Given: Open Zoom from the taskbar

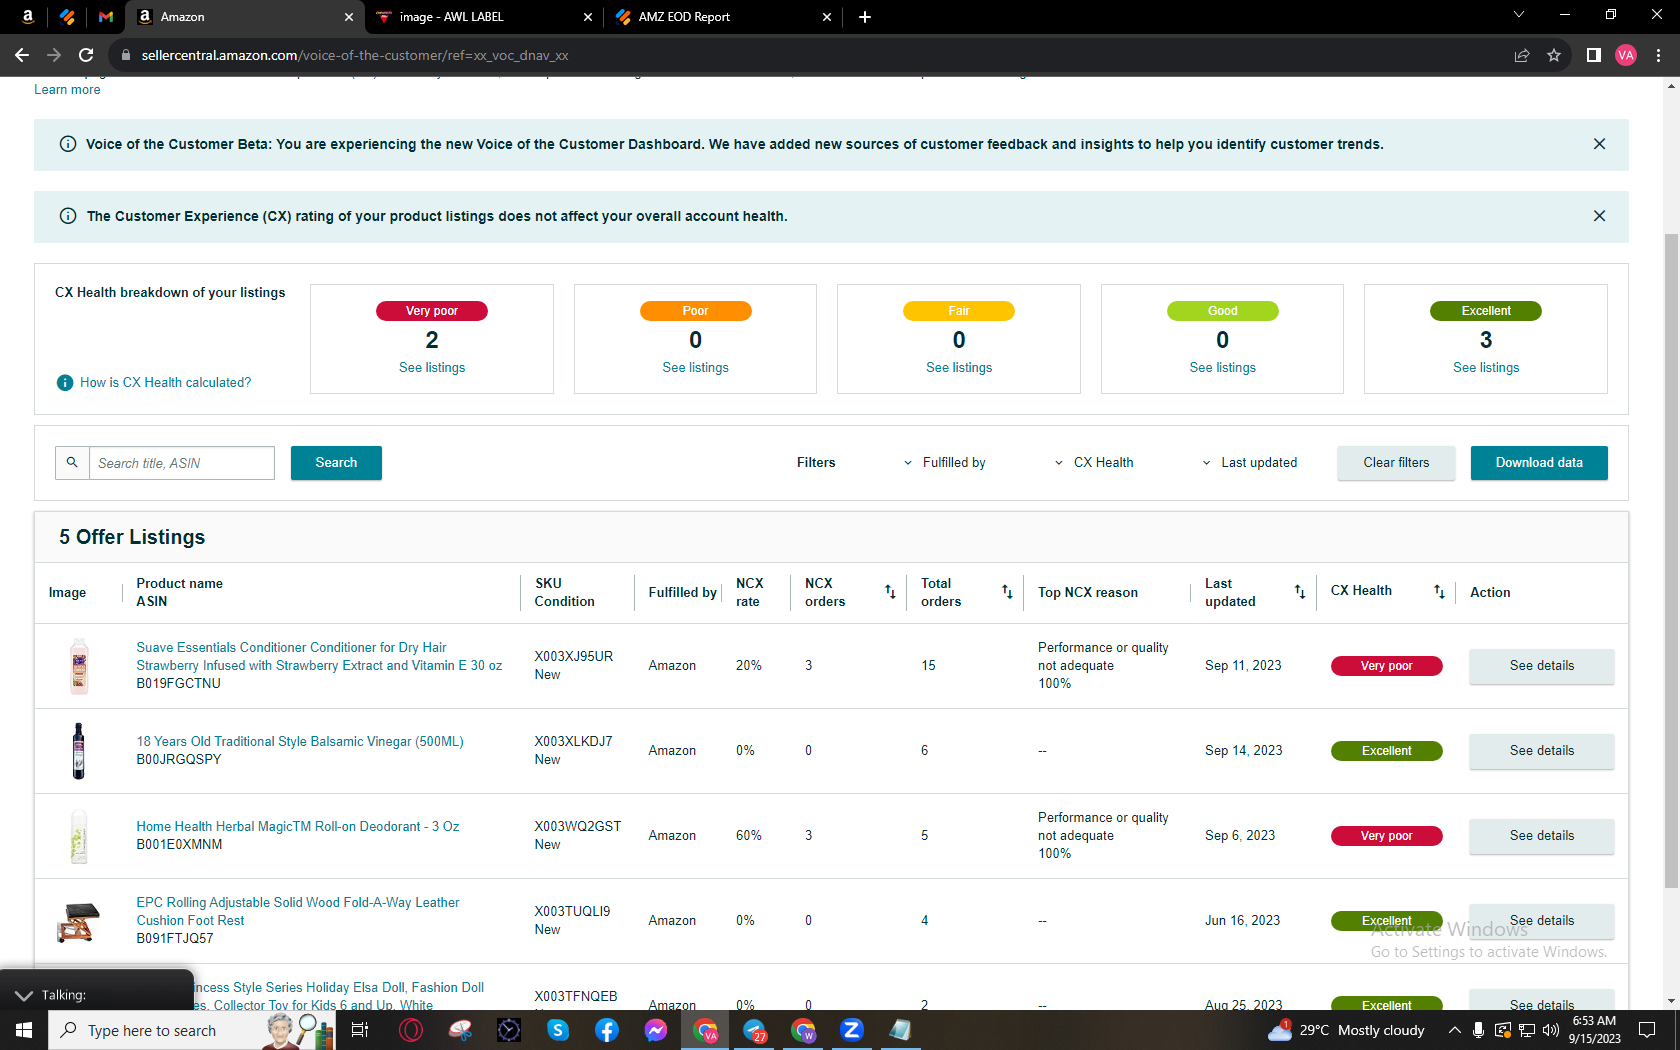Looking at the screenshot, I should tap(852, 1030).
